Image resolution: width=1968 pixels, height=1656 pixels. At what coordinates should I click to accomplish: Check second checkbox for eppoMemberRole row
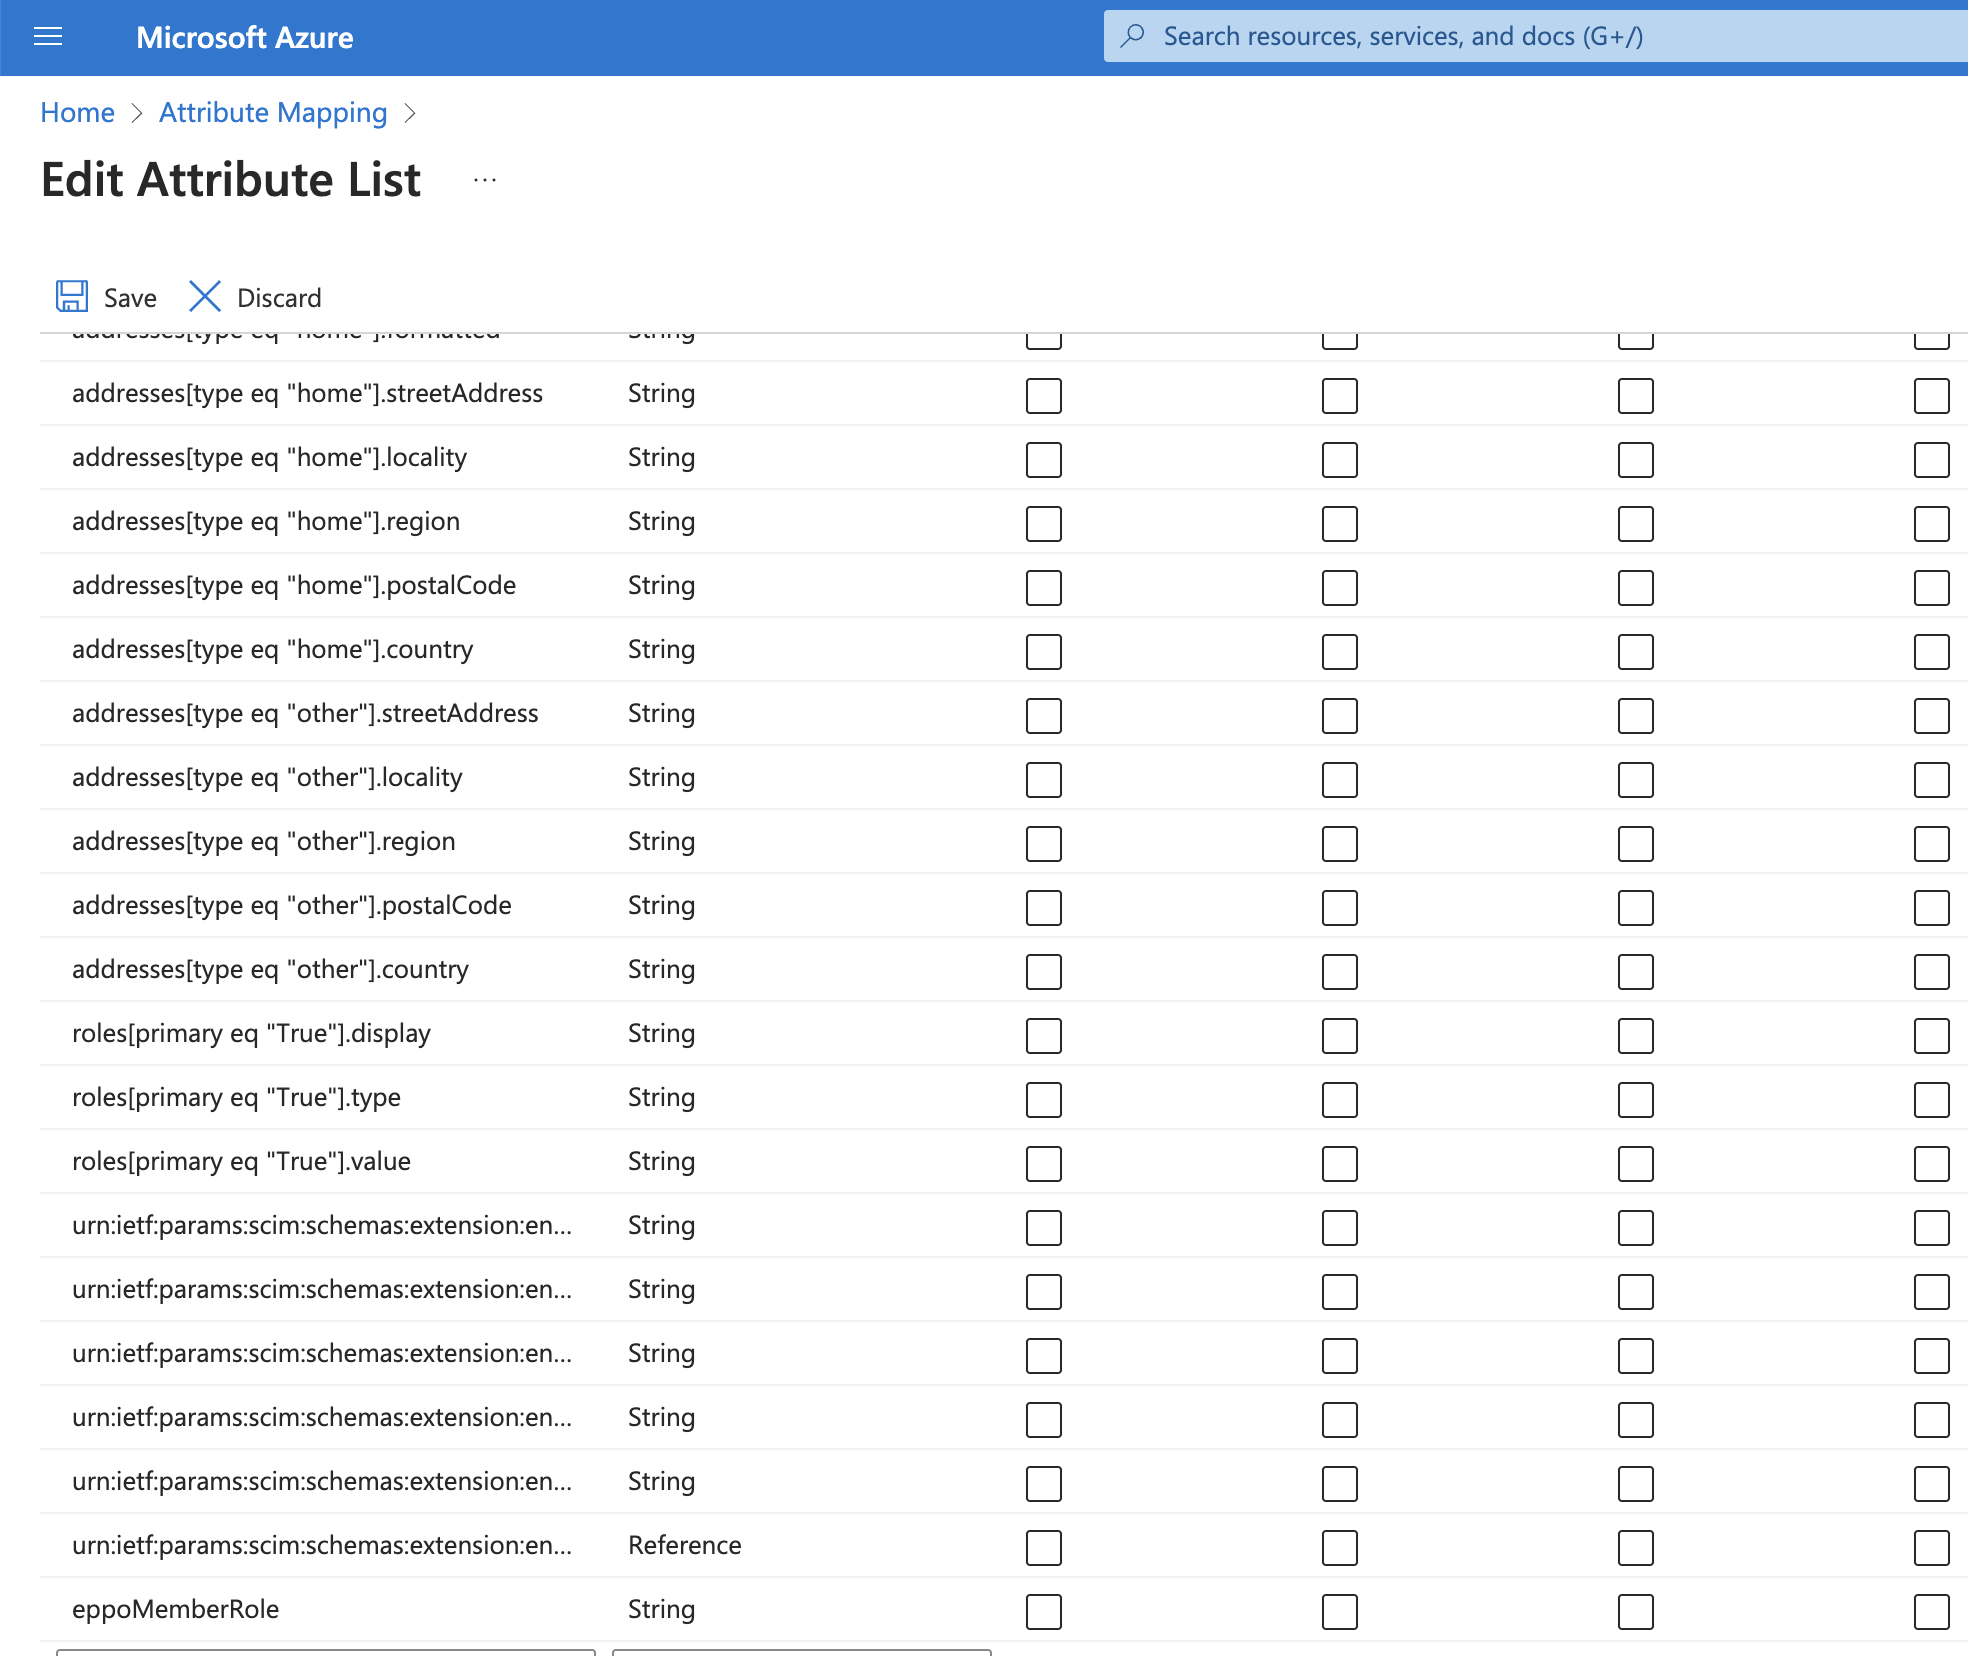tap(1340, 1612)
